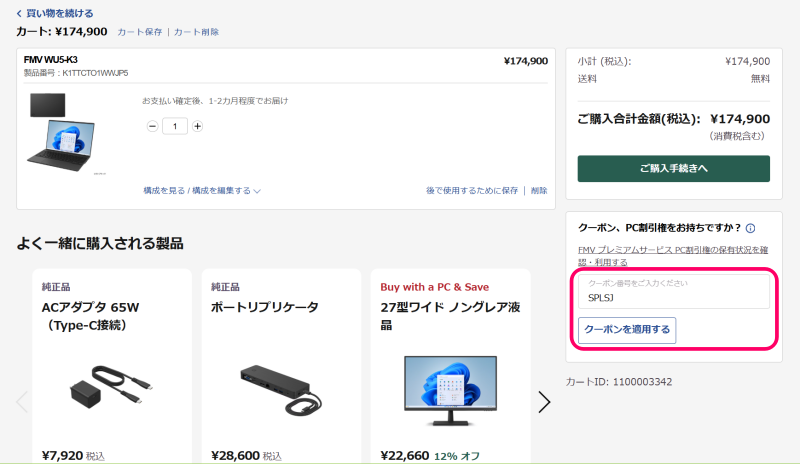The width and height of the screenshot is (800, 464).
Task: Select Buy with a PC & Save label
Action: tap(435, 287)
